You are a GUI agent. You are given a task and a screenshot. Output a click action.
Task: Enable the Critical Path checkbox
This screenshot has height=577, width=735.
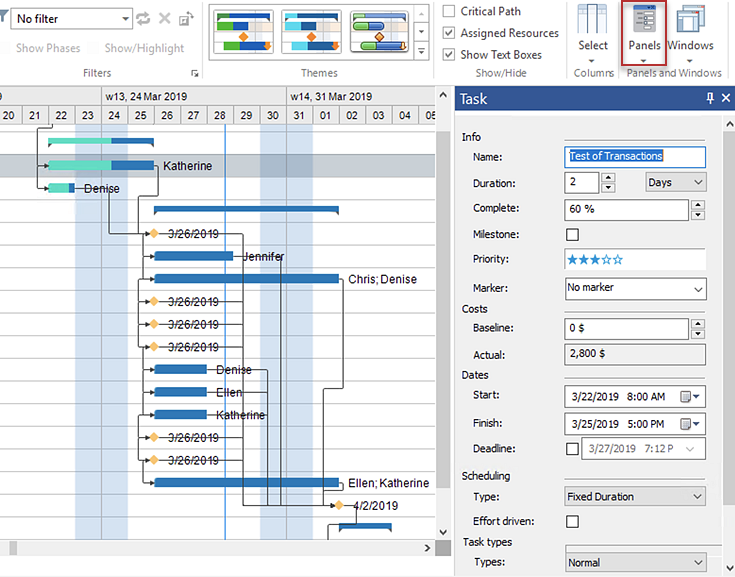(x=449, y=11)
